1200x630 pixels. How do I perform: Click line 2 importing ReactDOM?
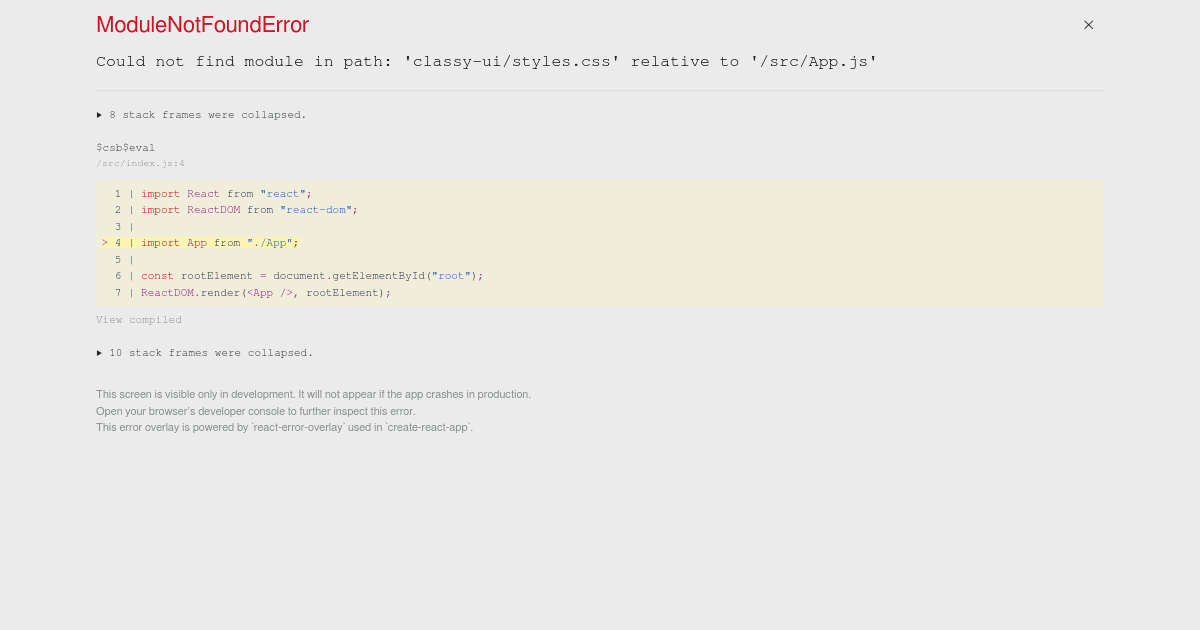(x=250, y=210)
